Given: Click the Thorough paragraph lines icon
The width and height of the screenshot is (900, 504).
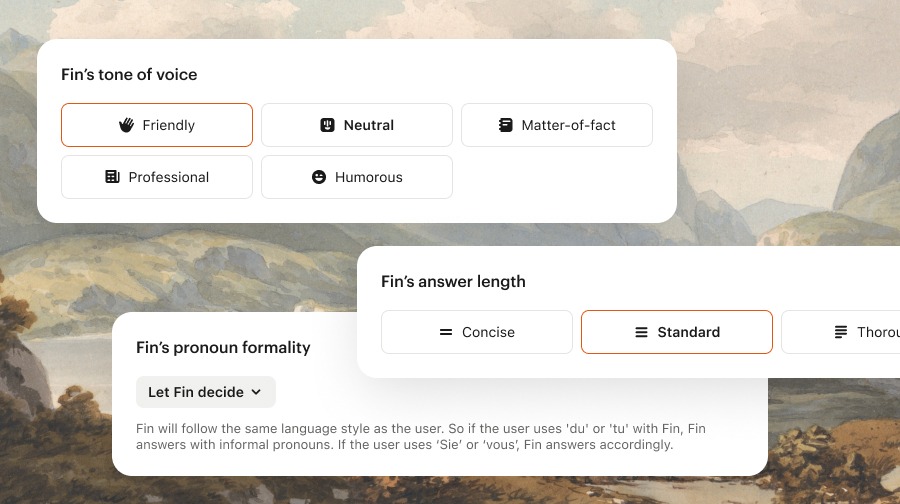Looking at the screenshot, I should (x=841, y=332).
